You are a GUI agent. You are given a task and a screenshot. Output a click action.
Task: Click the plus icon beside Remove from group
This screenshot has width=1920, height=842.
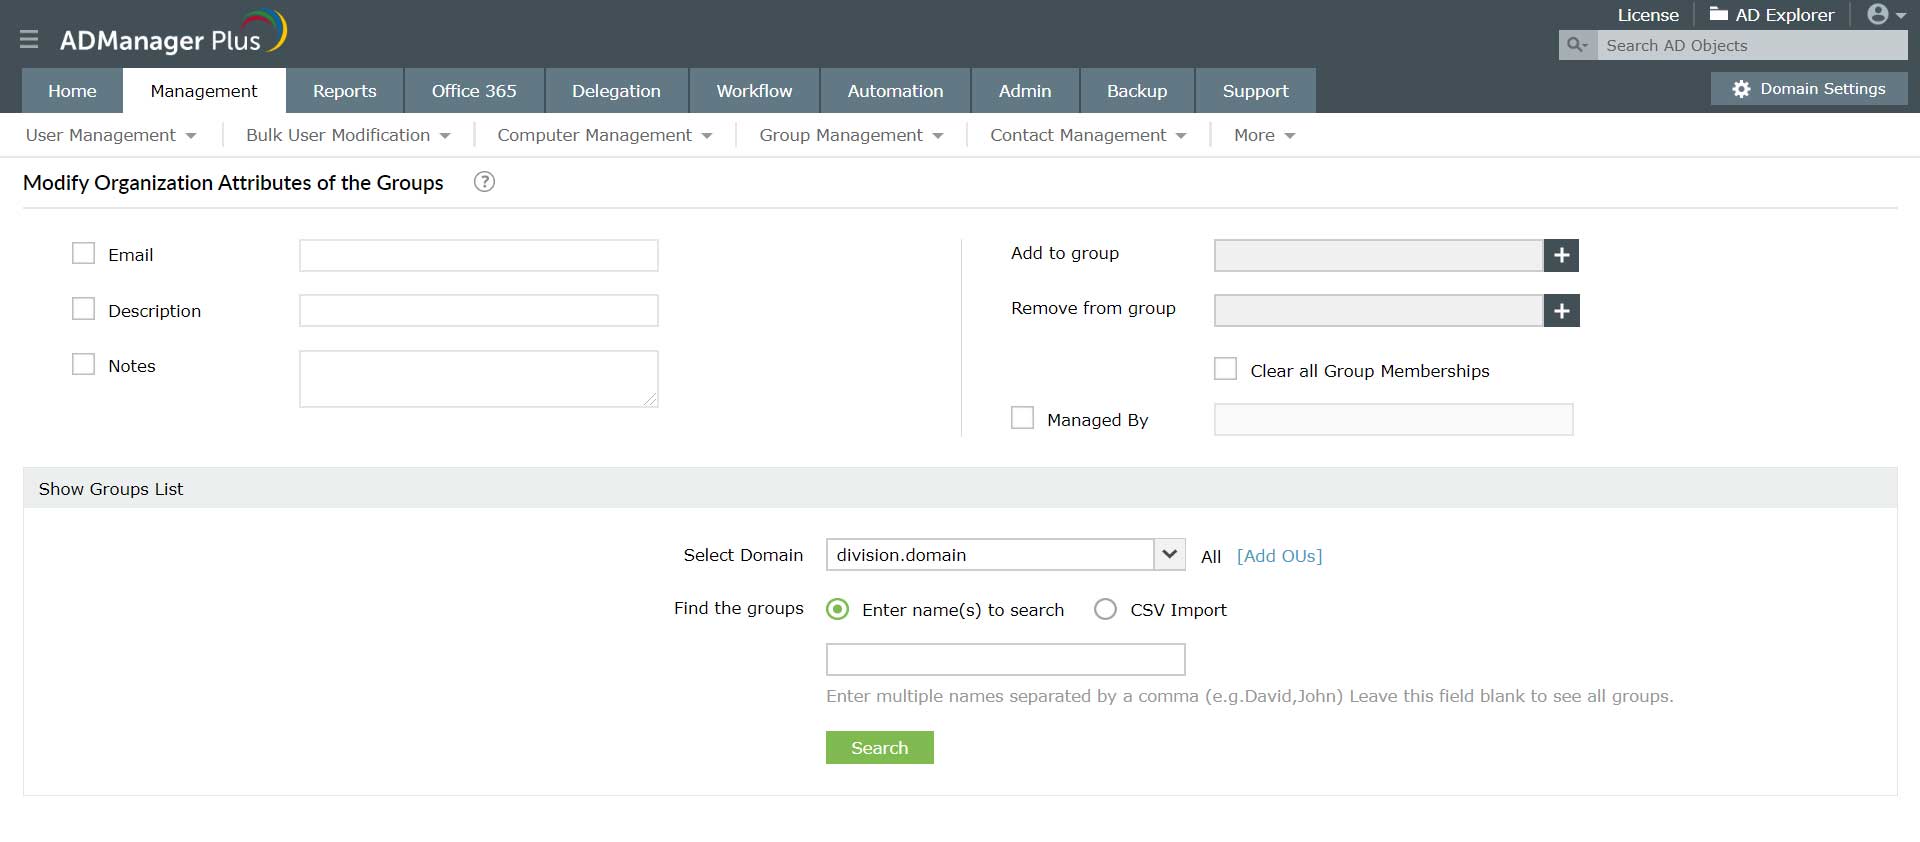point(1561,311)
